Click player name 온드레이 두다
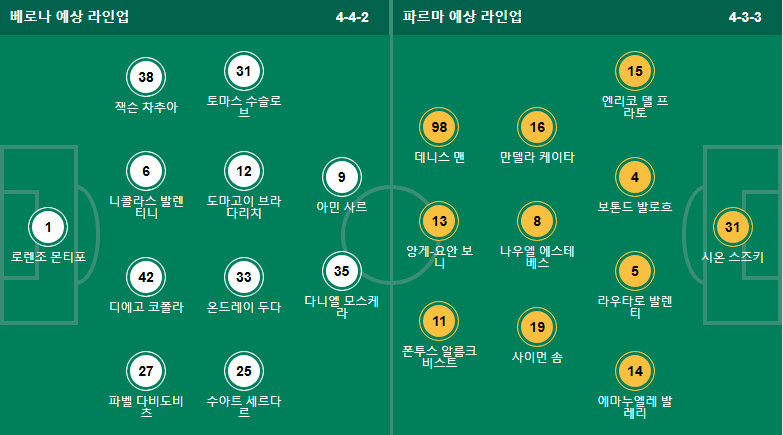 (x=244, y=307)
